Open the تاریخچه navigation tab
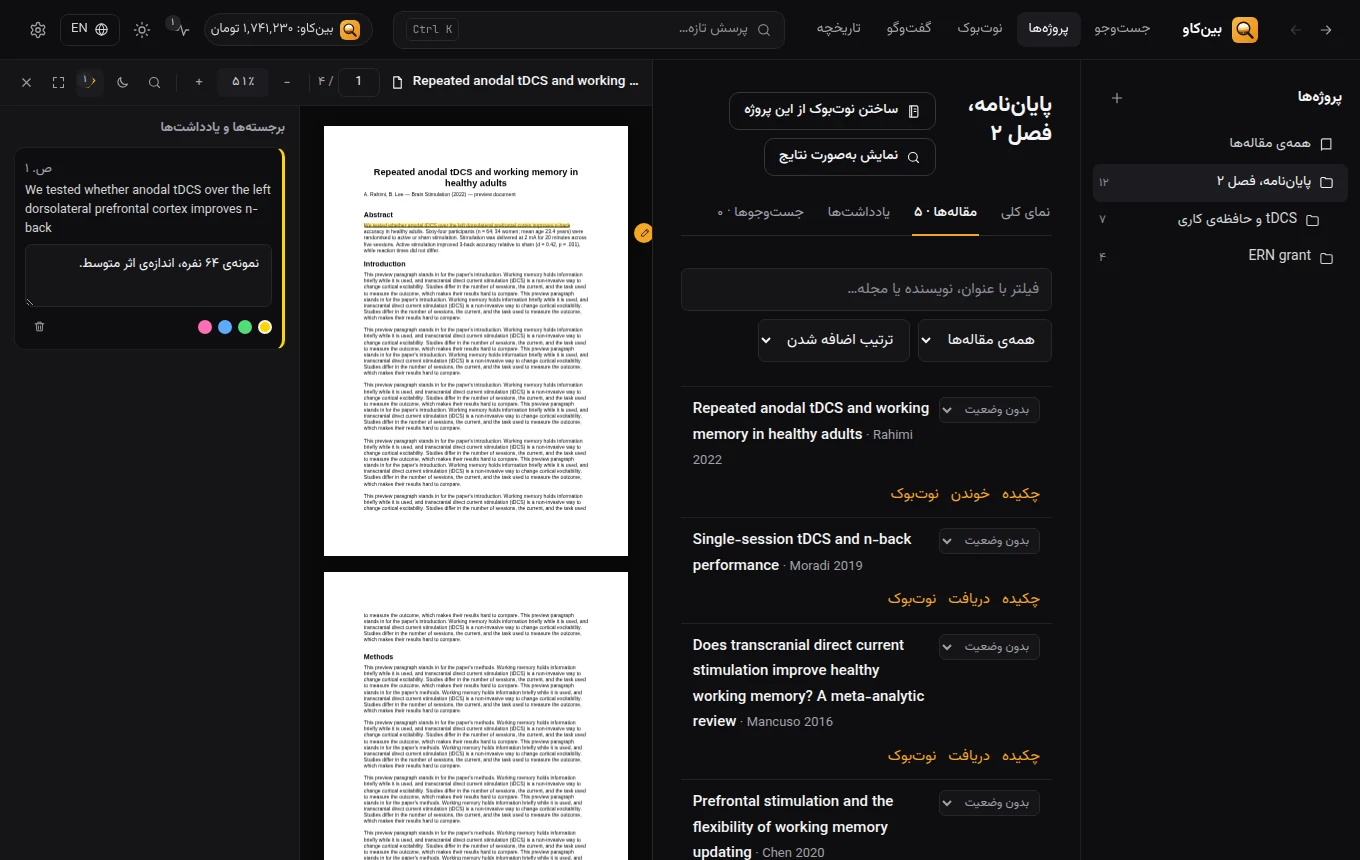 coord(839,29)
